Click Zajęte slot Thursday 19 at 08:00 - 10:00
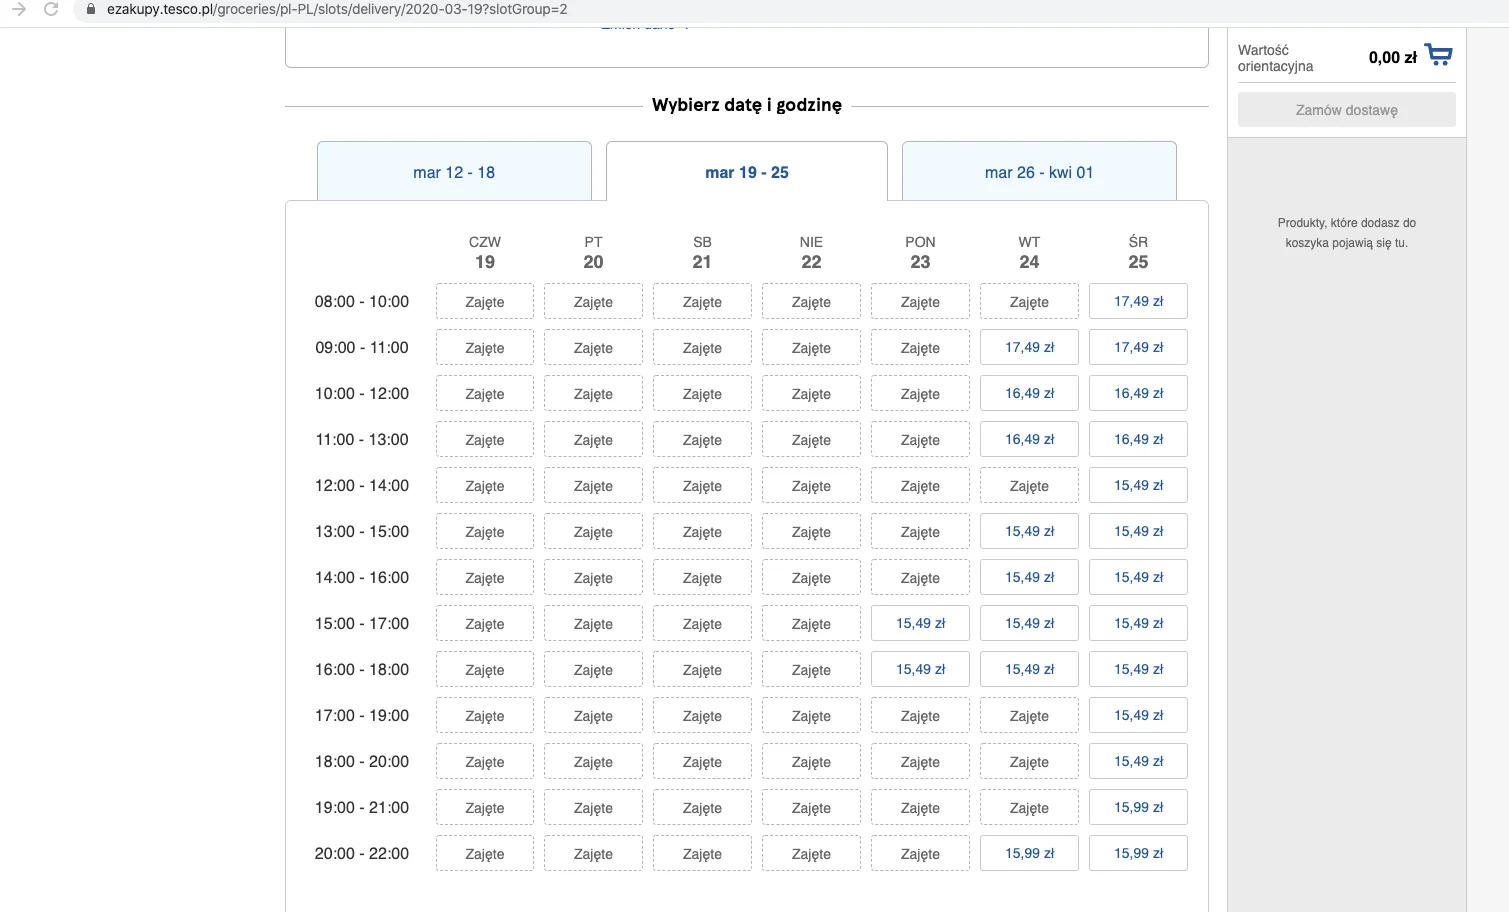The image size is (1509, 912). [x=484, y=301]
